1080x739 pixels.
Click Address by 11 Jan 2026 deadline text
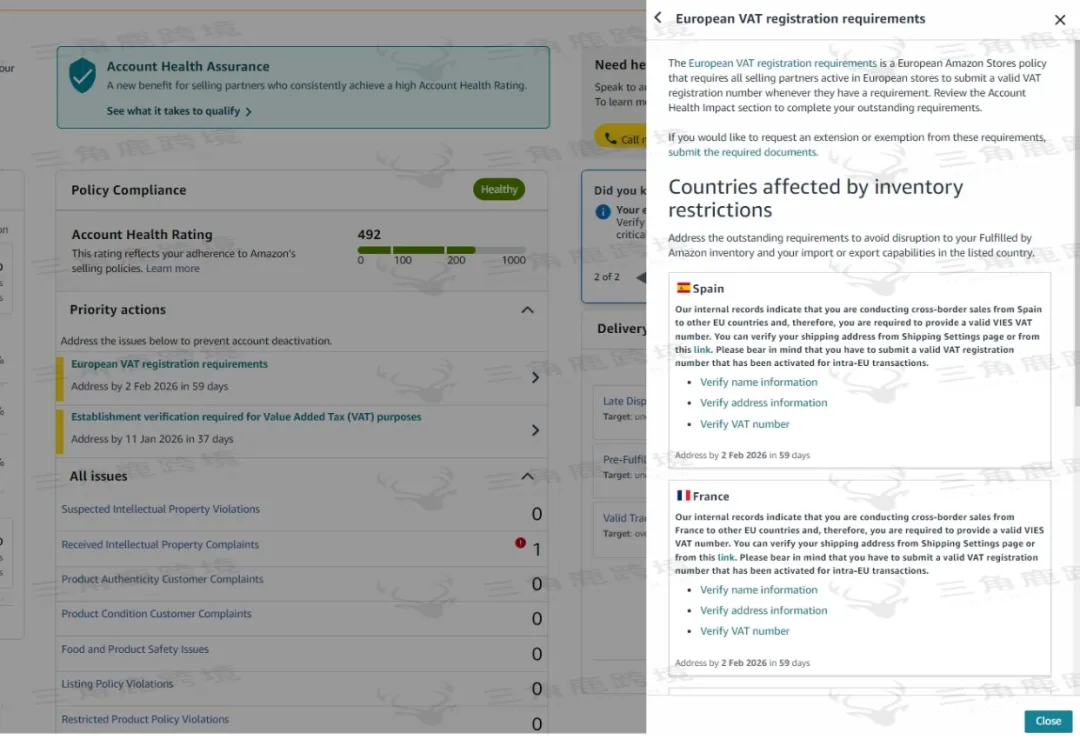152,439
